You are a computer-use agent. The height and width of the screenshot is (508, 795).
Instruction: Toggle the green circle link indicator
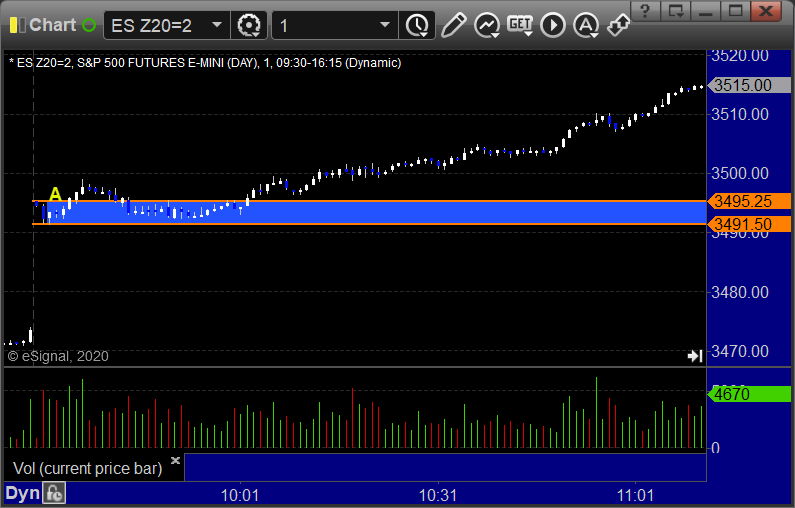point(89,25)
